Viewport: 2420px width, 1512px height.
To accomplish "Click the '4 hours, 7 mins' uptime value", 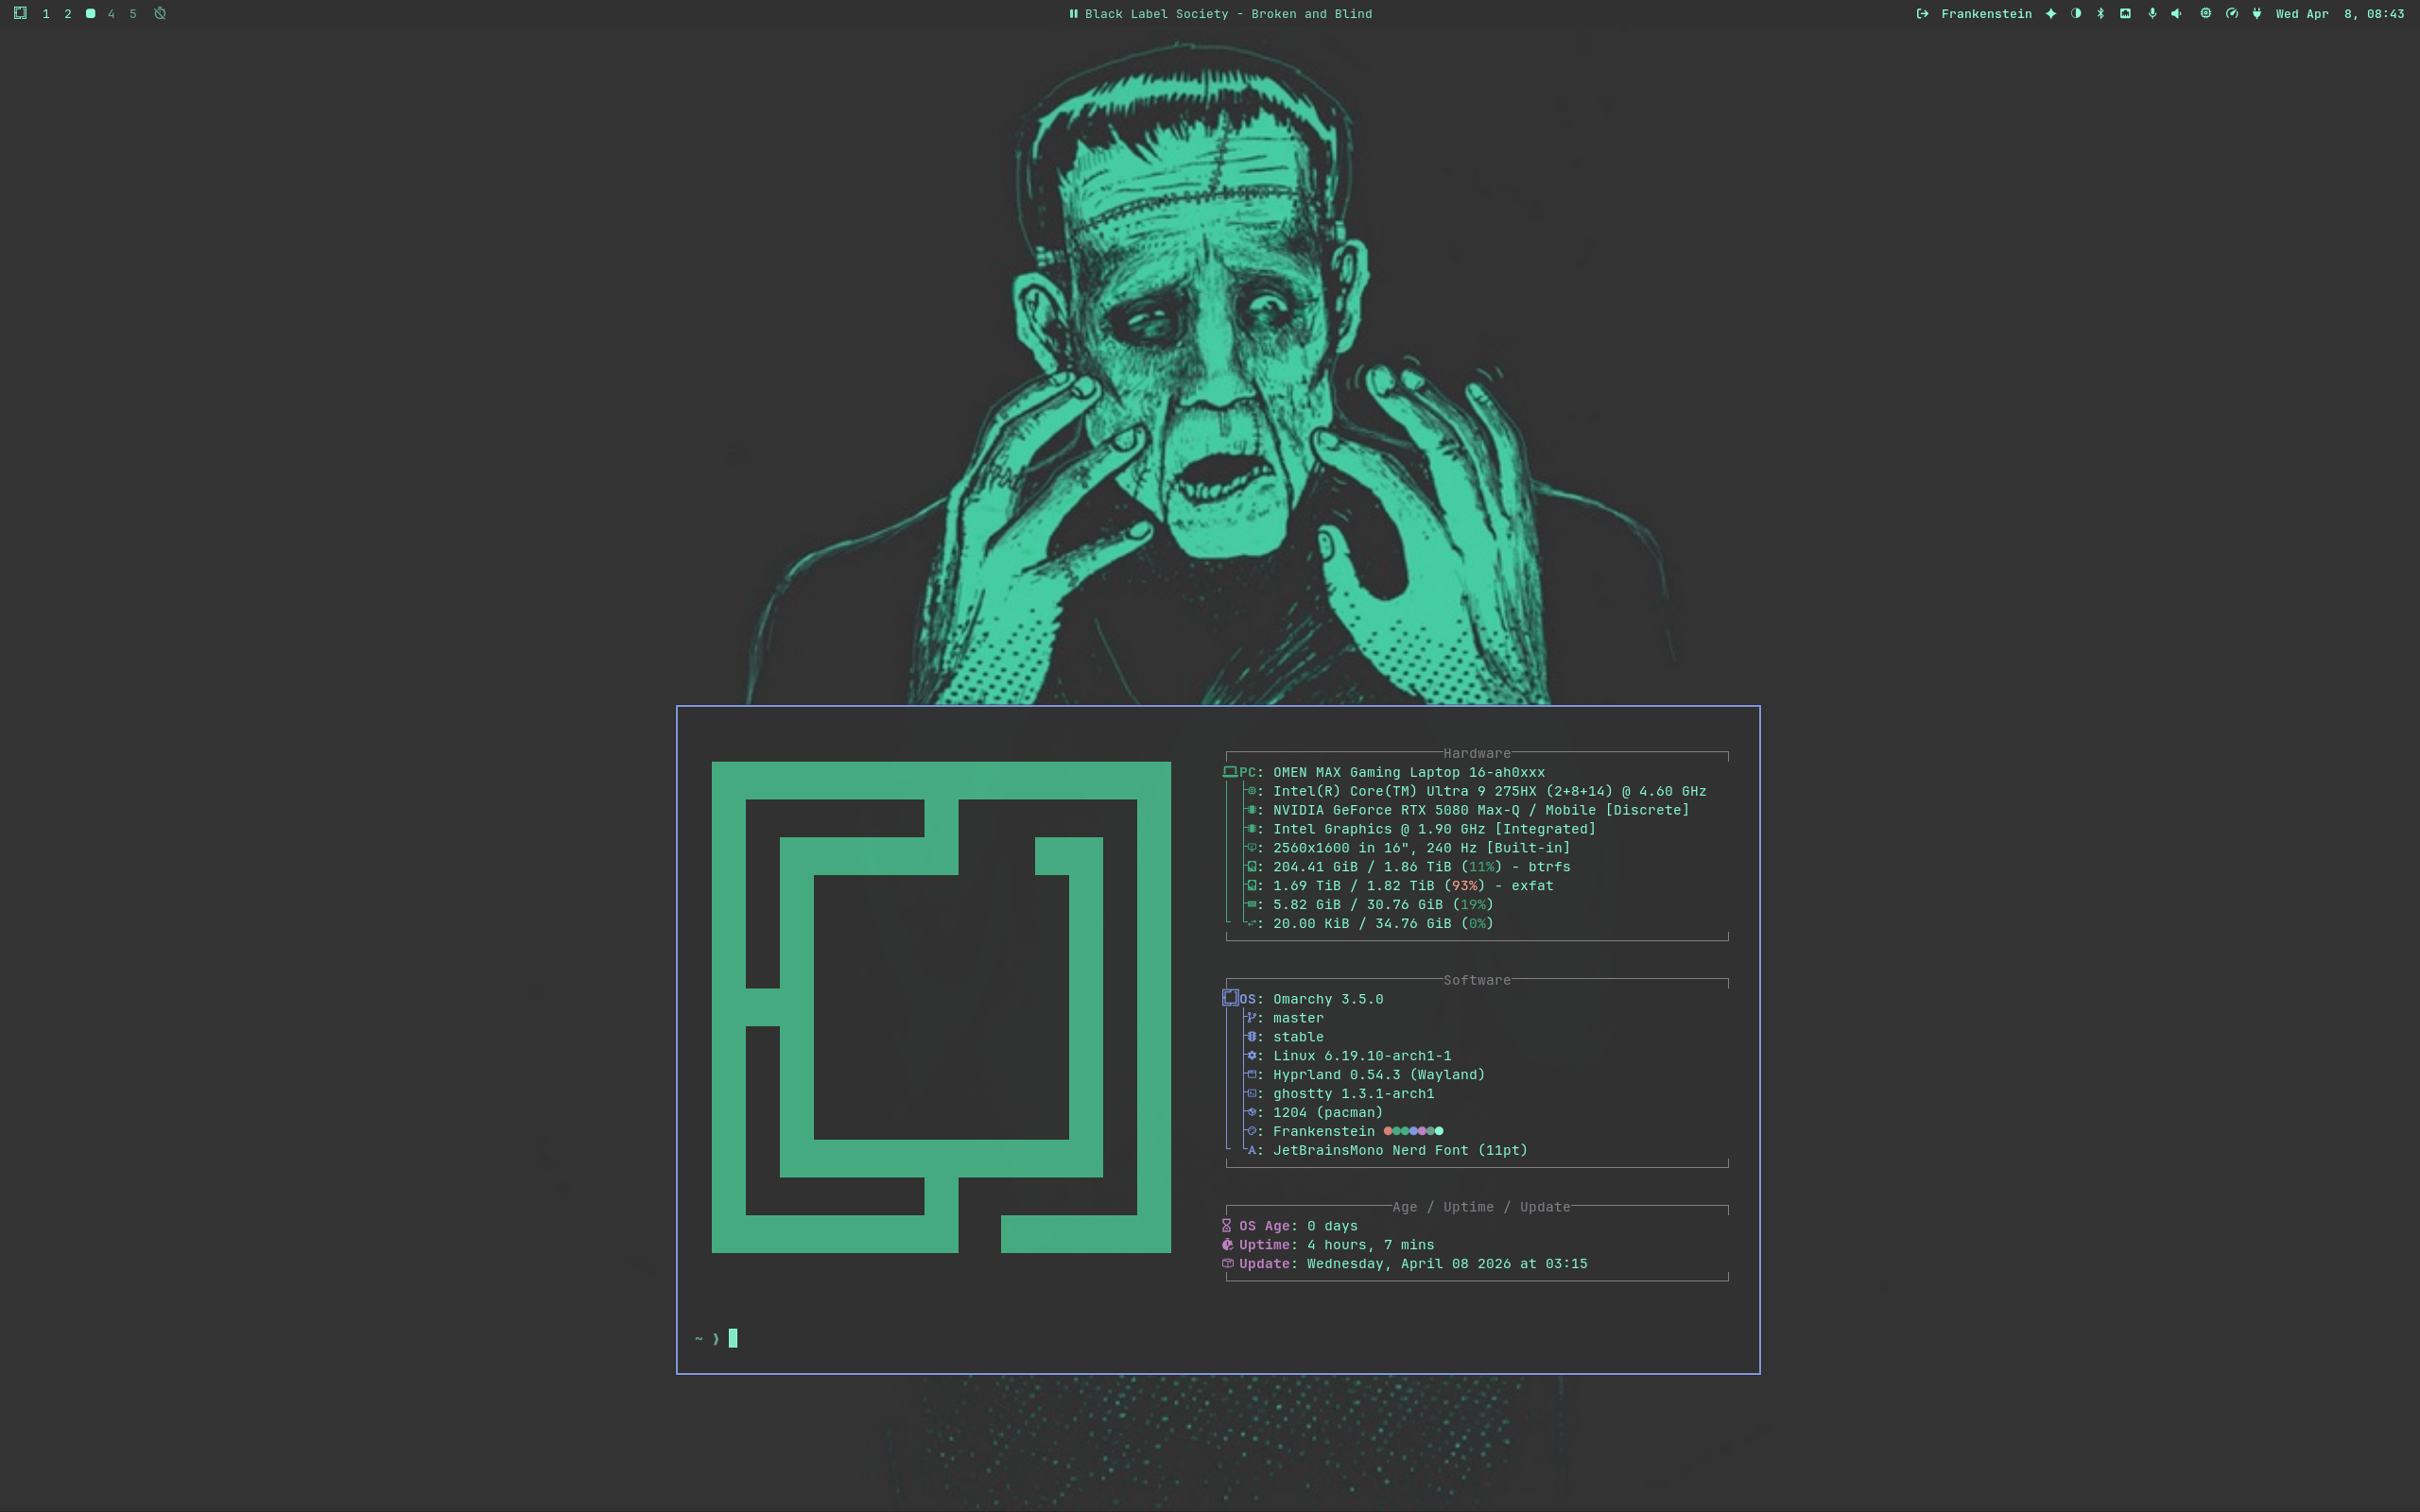I will (x=1371, y=1245).
